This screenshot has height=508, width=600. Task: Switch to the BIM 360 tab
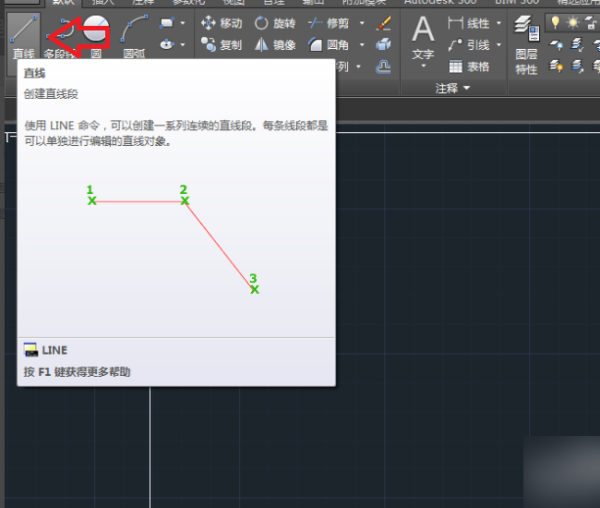click(517, 2)
